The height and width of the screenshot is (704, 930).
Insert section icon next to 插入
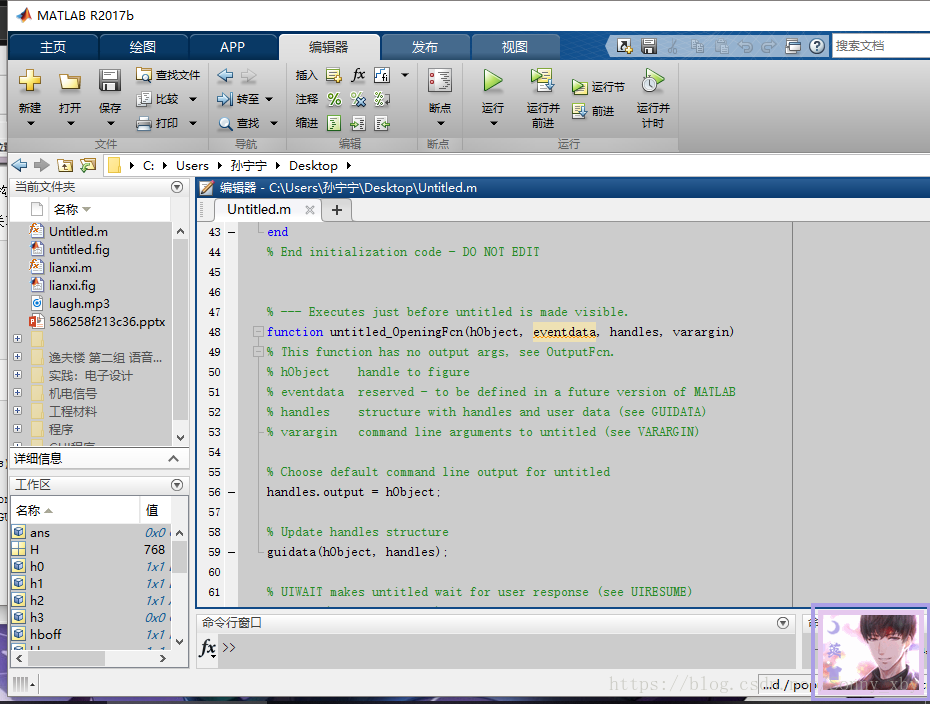pyautogui.click(x=334, y=75)
